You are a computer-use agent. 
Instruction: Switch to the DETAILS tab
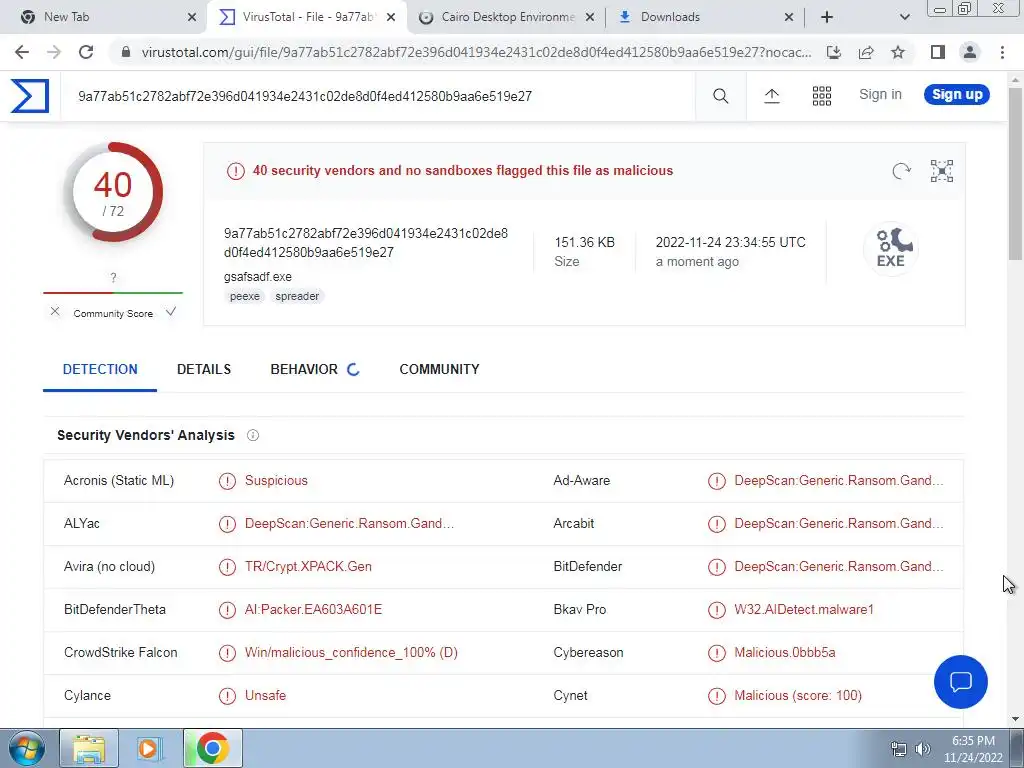click(x=204, y=369)
